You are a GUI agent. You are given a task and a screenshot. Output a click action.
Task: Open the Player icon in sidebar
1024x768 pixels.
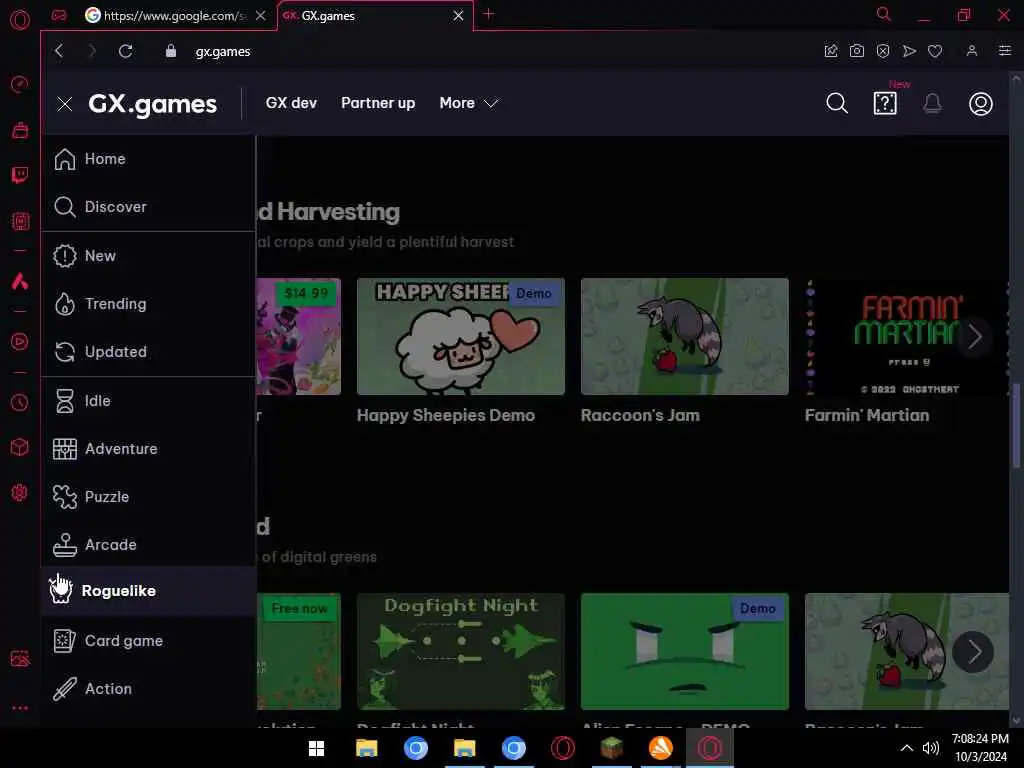[x=20, y=342]
